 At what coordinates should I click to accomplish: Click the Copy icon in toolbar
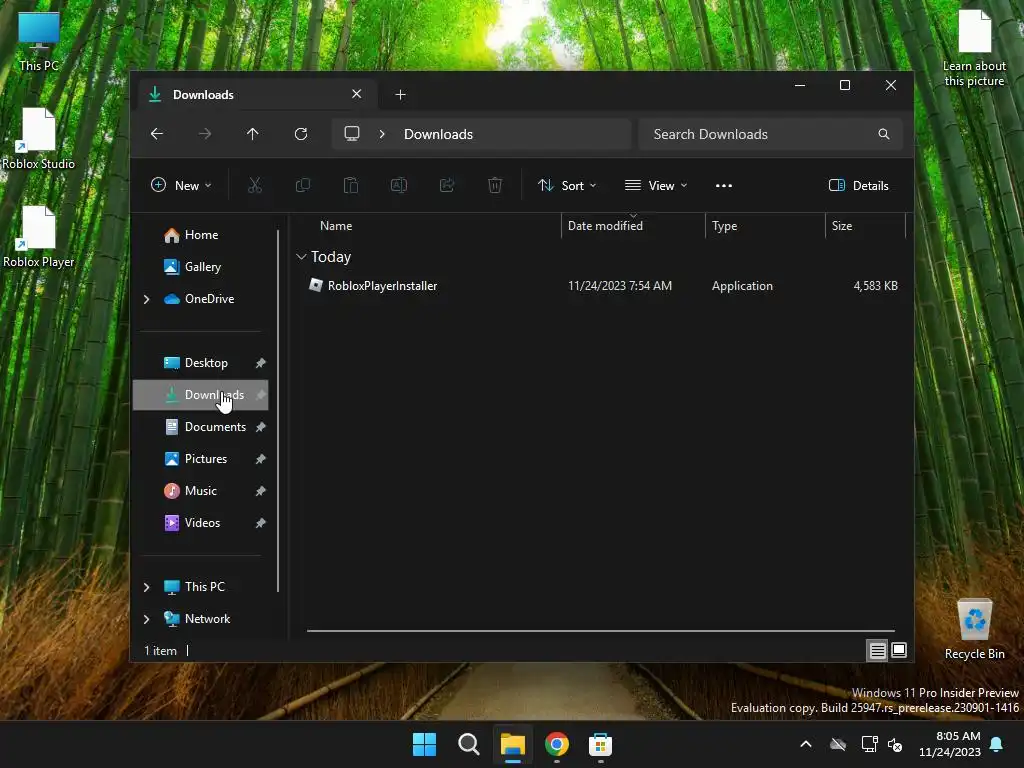302,185
